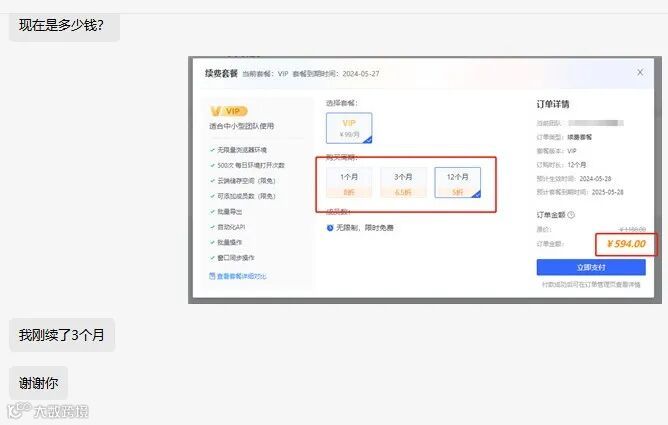Open the 我刚续了3个月 chat message

click(x=62, y=335)
